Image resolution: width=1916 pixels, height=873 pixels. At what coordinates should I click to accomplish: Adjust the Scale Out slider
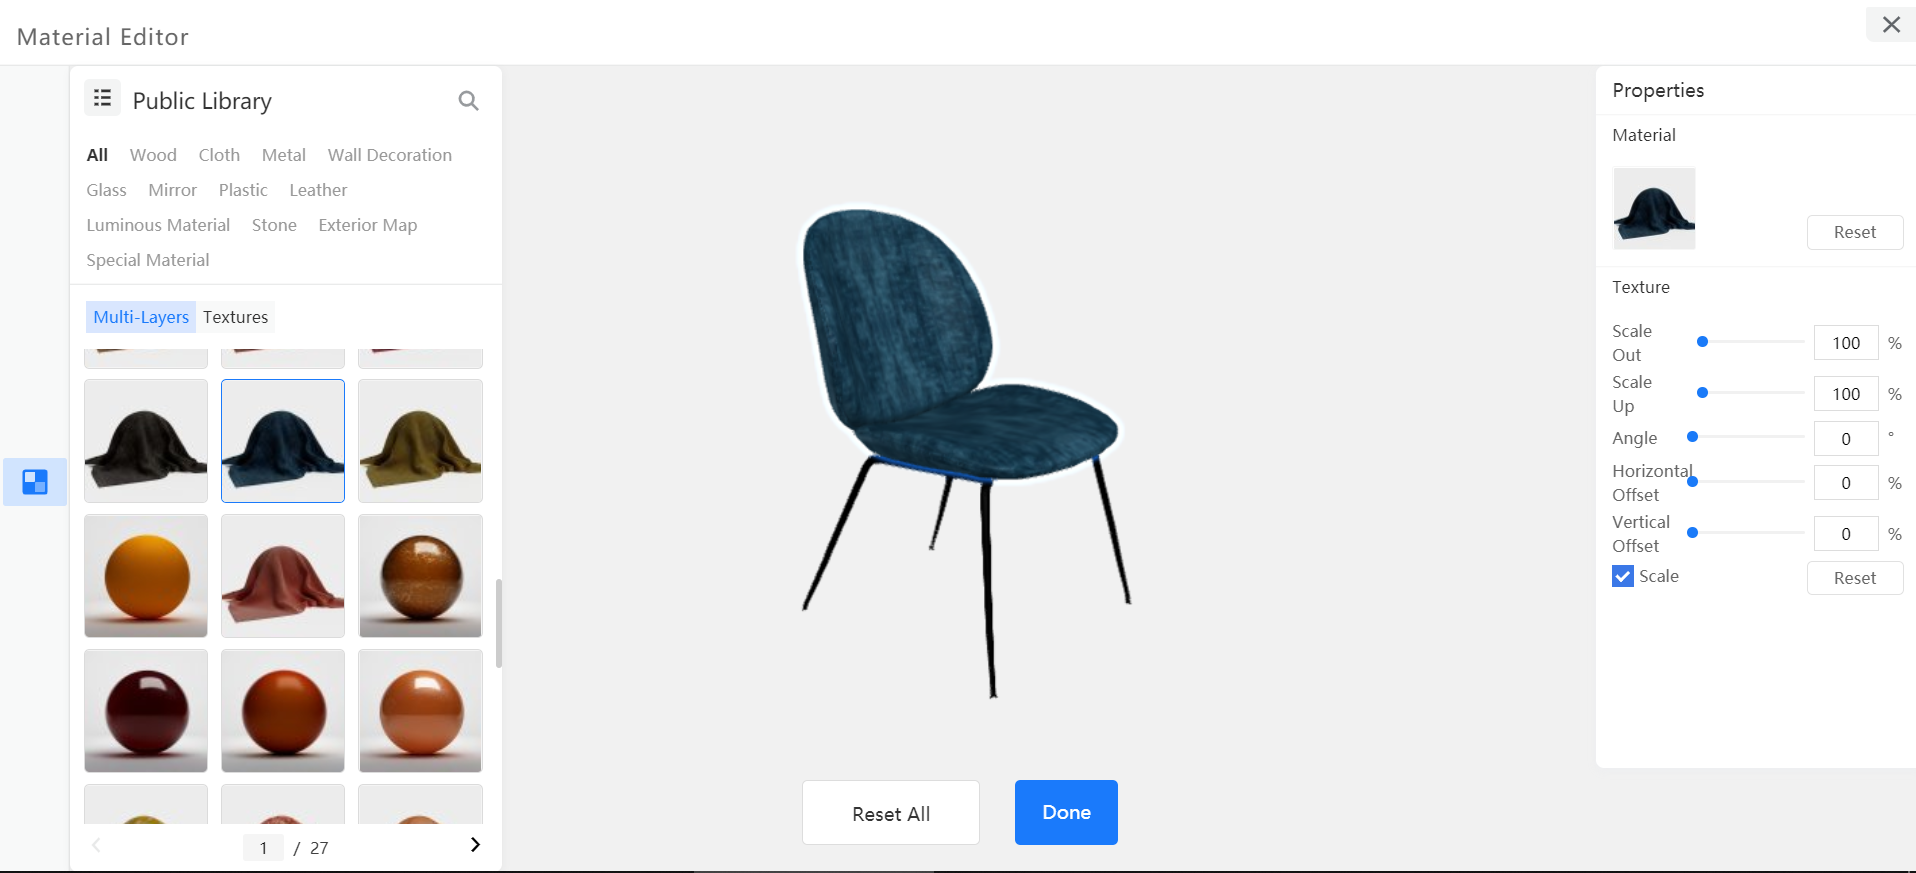coord(1750,342)
